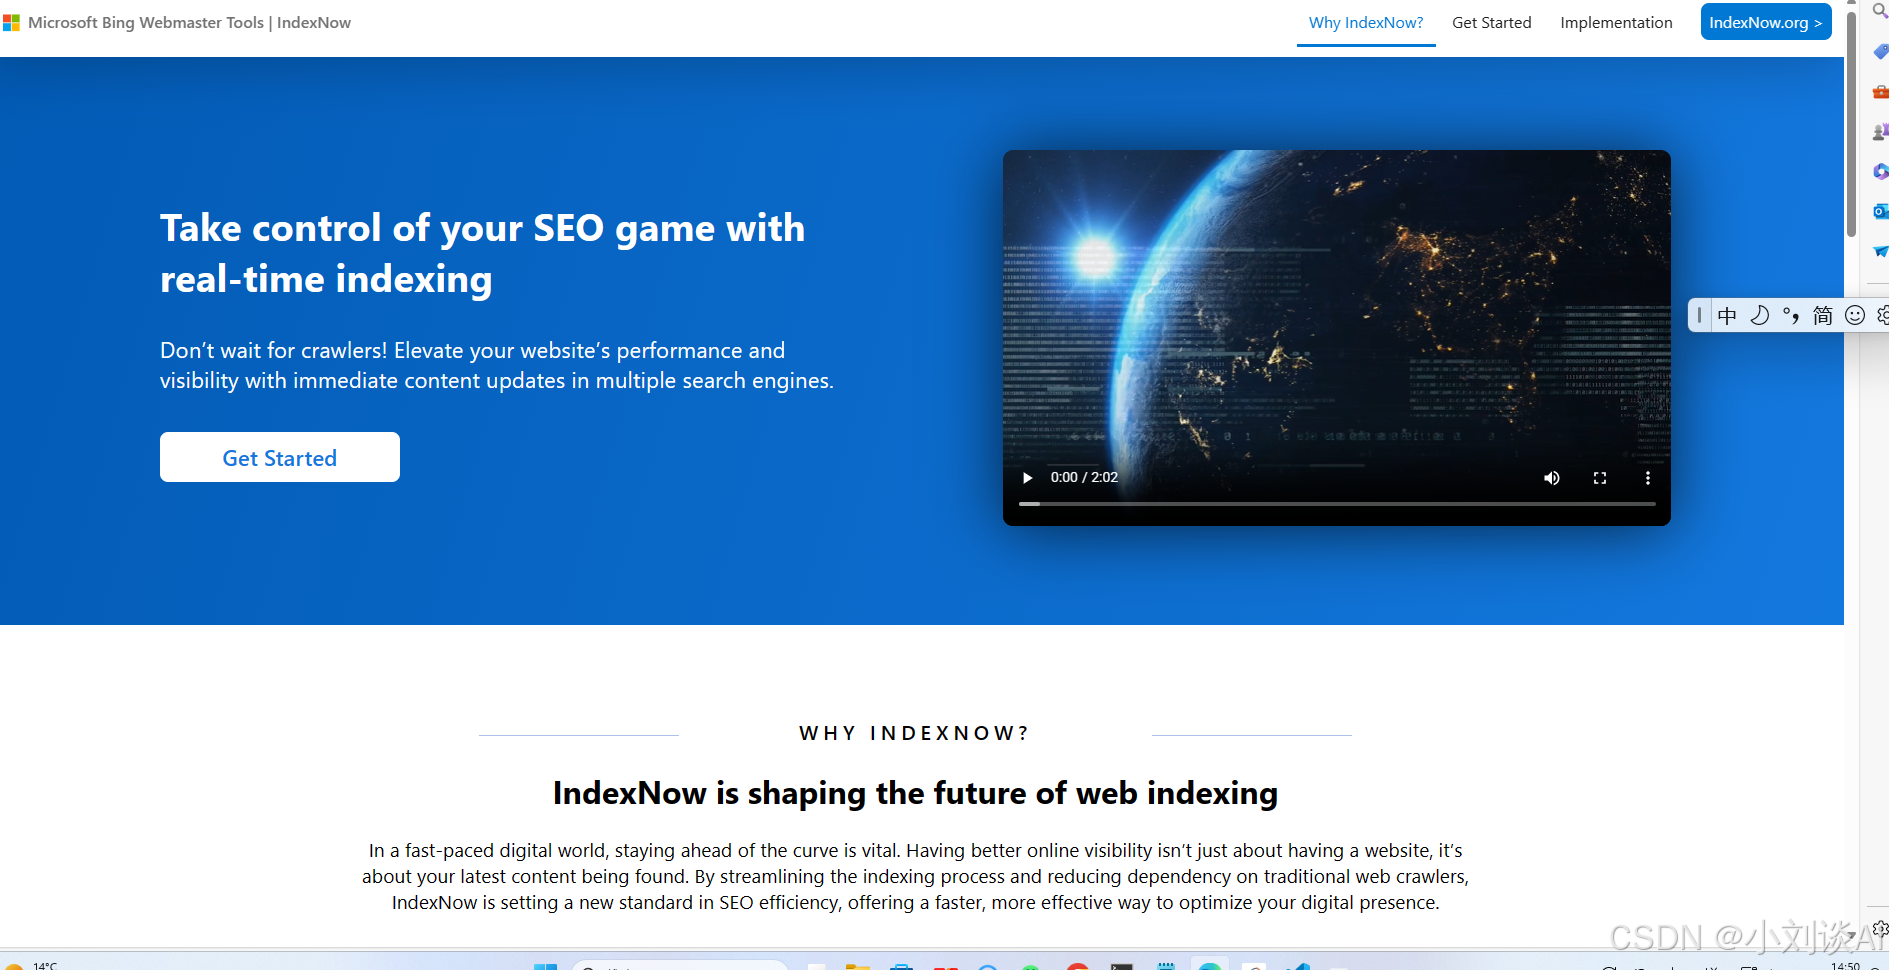
Task: Click the 0:00 / 2:02 video time display
Action: 1084,478
